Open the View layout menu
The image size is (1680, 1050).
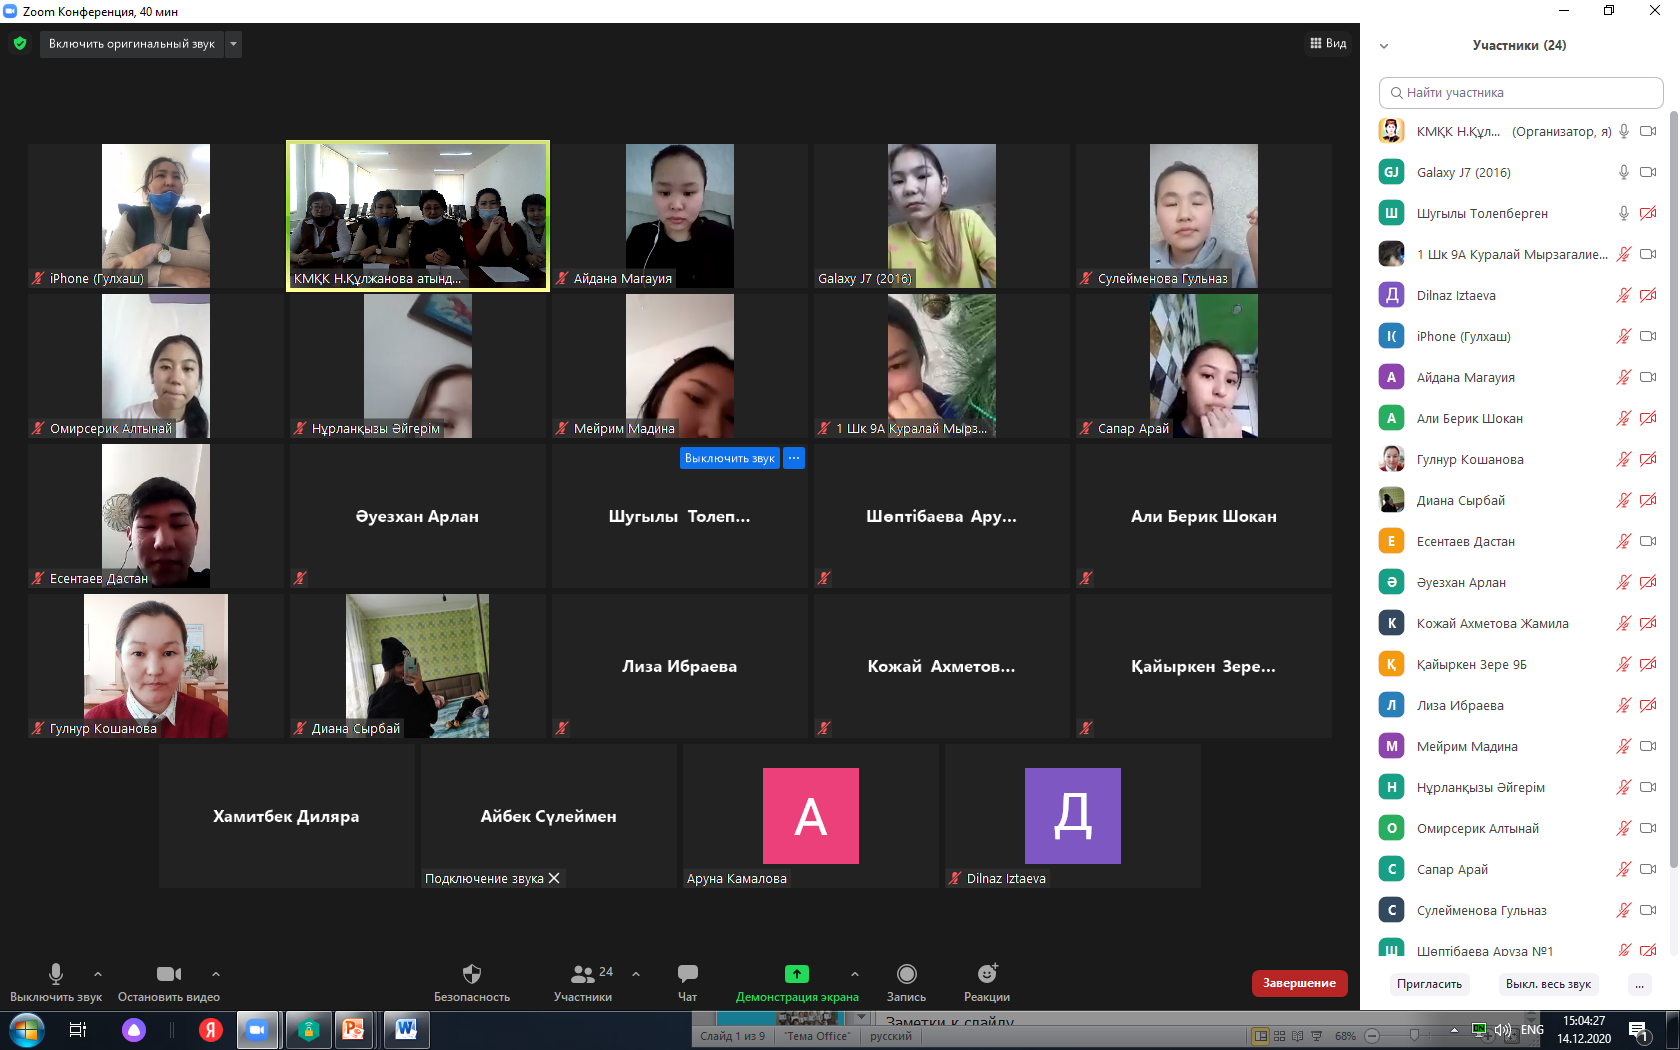(x=1328, y=43)
